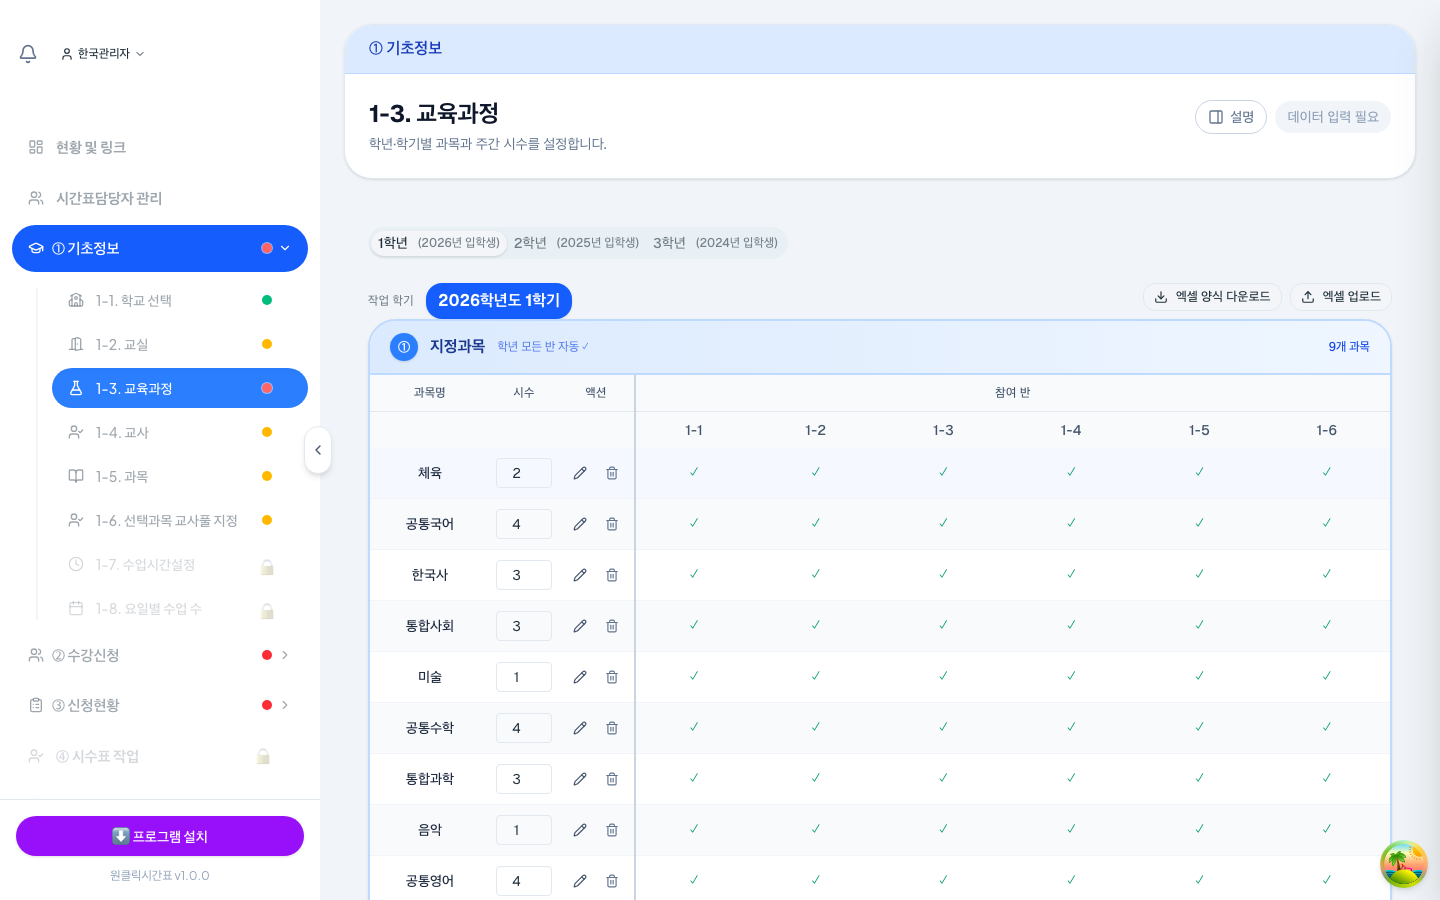Click the 9개 과목 count label
The height and width of the screenshot is (900, 1440).
point(1349,347)
